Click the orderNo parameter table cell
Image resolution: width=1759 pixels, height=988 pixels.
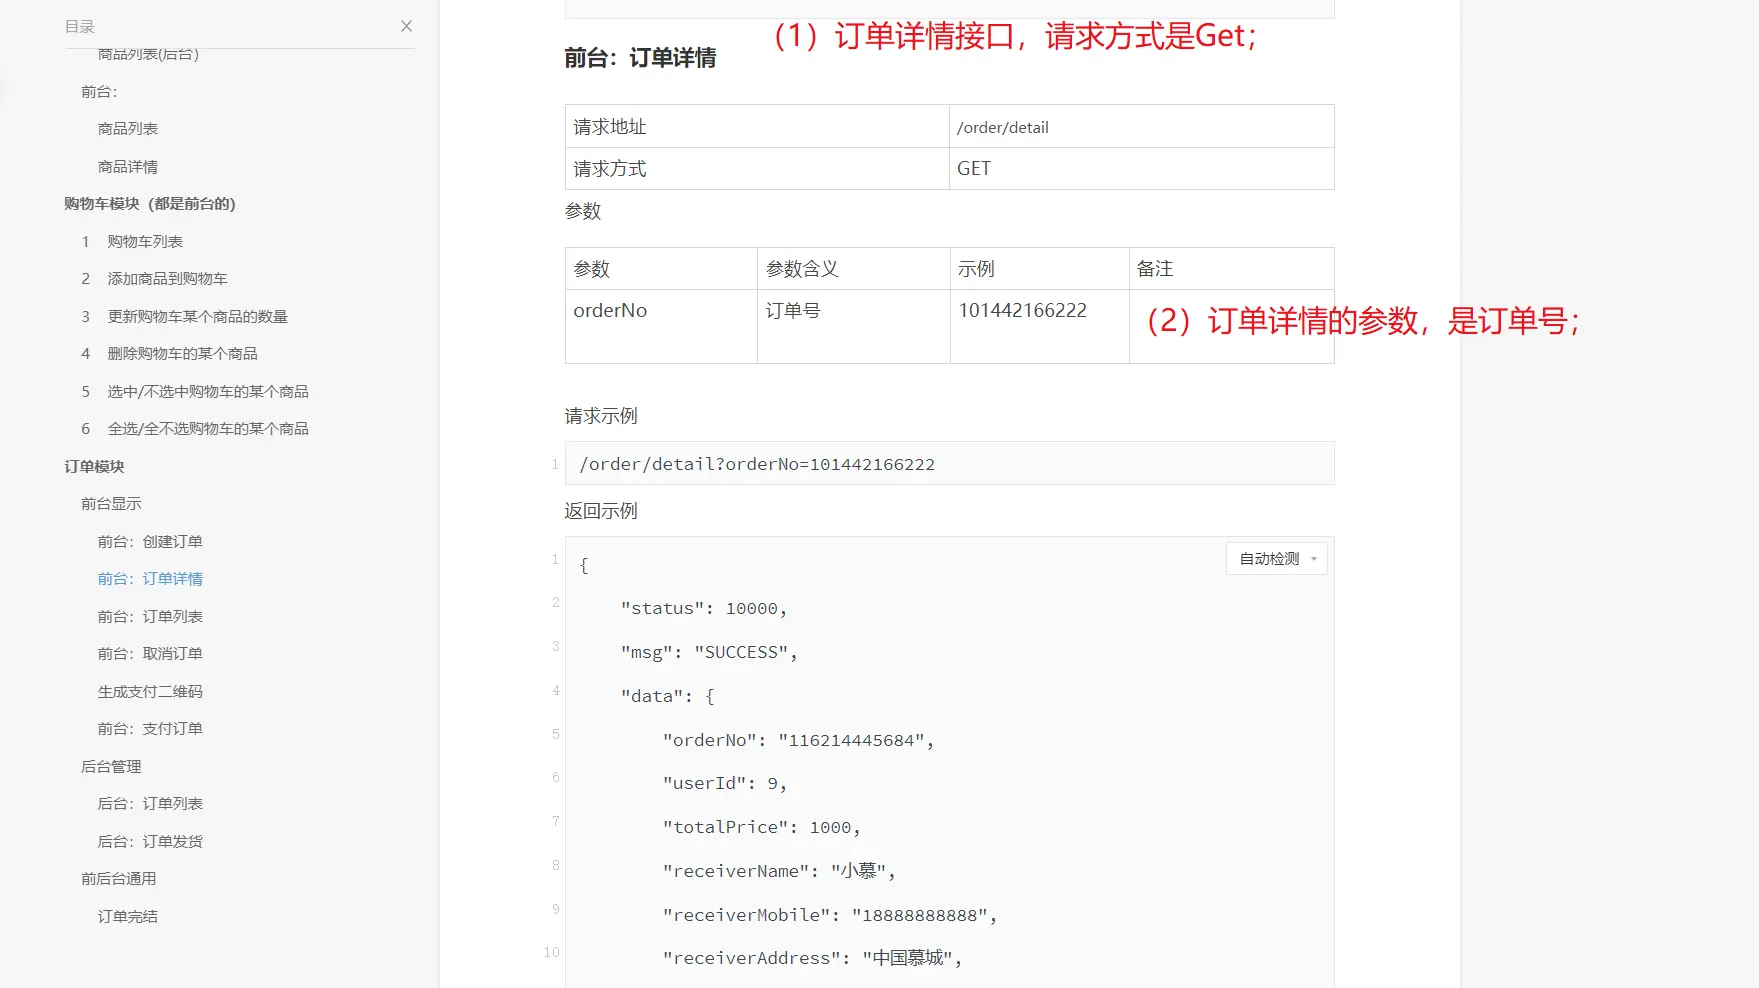(x=610, y=311)
